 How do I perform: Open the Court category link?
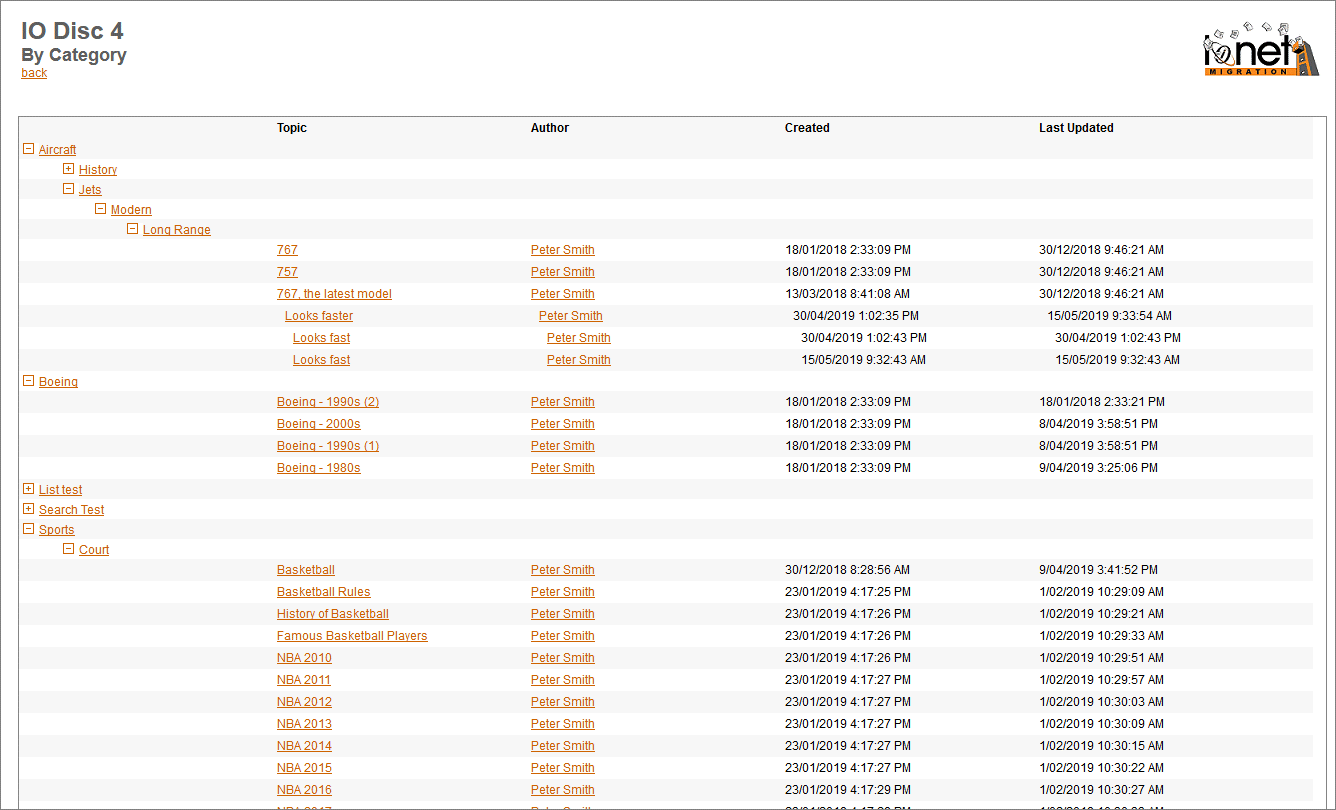pyautogui.click(x=94, y=550)
